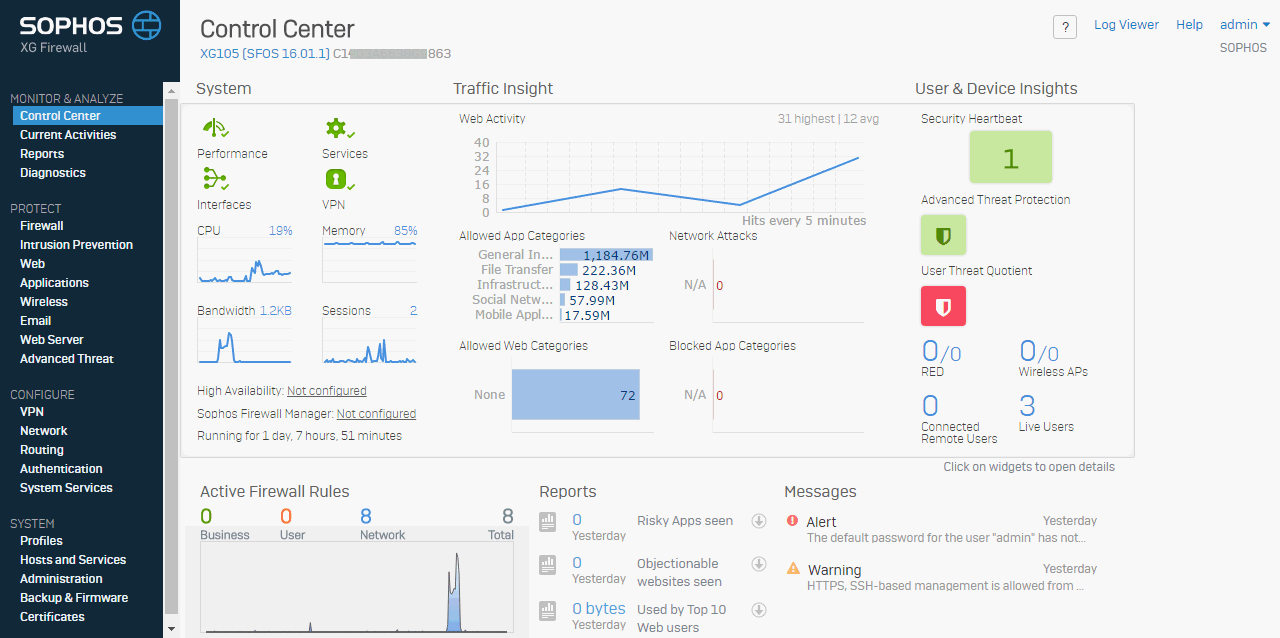Open Top 10 Web users chart icon
1280x638 pixels.
(x=547, y=609)
